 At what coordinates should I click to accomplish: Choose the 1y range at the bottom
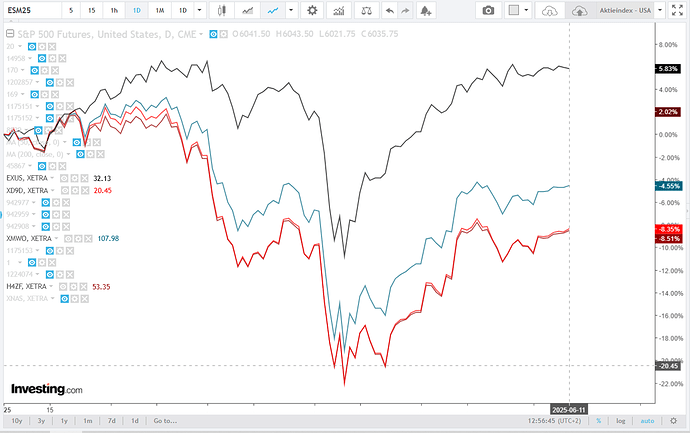point(64,421)
